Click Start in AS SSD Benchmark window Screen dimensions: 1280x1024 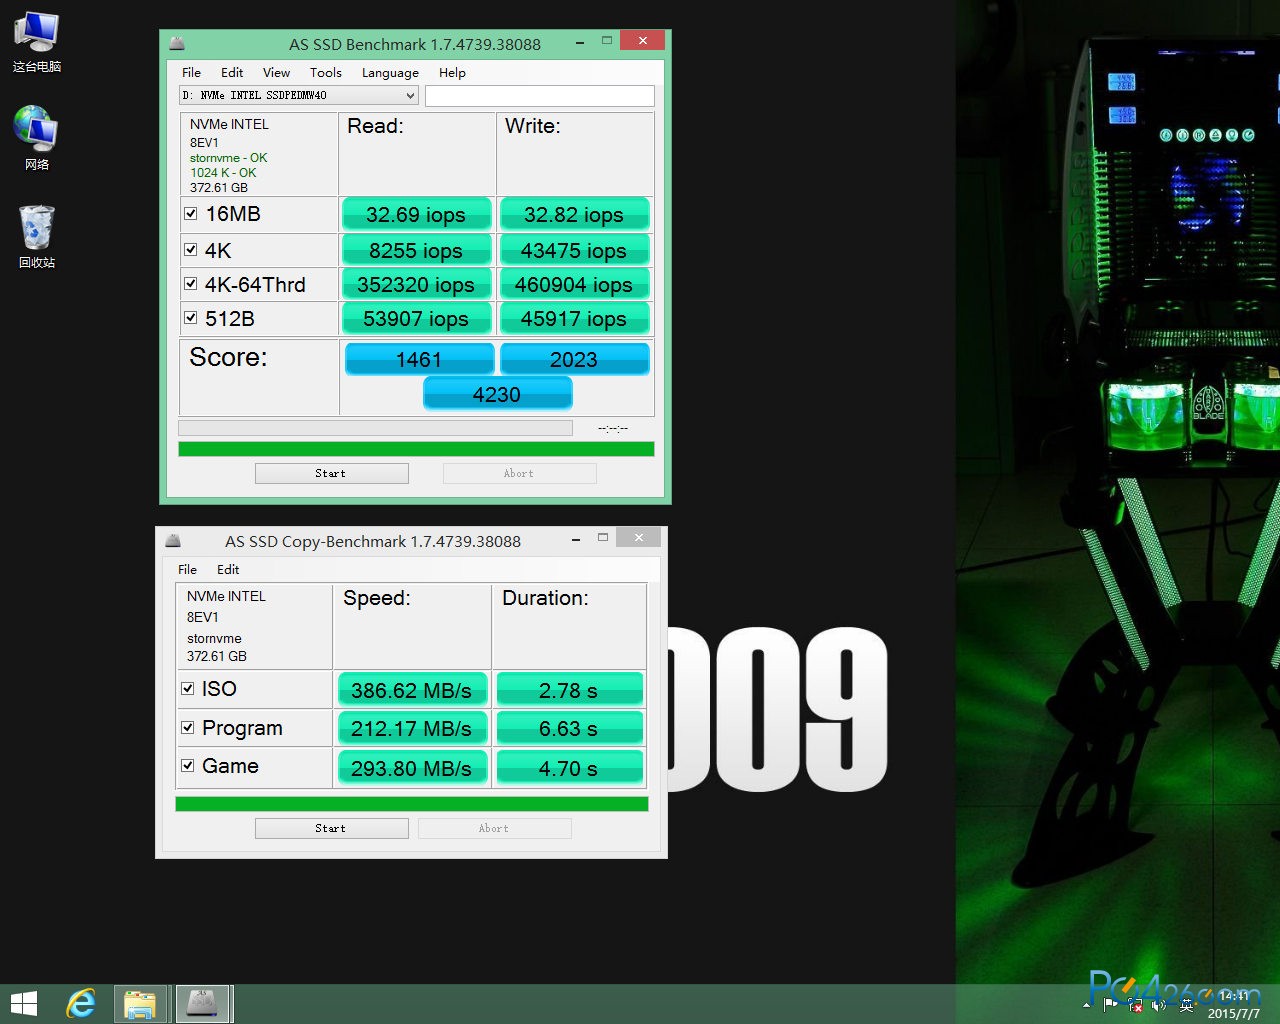[331, 473]
